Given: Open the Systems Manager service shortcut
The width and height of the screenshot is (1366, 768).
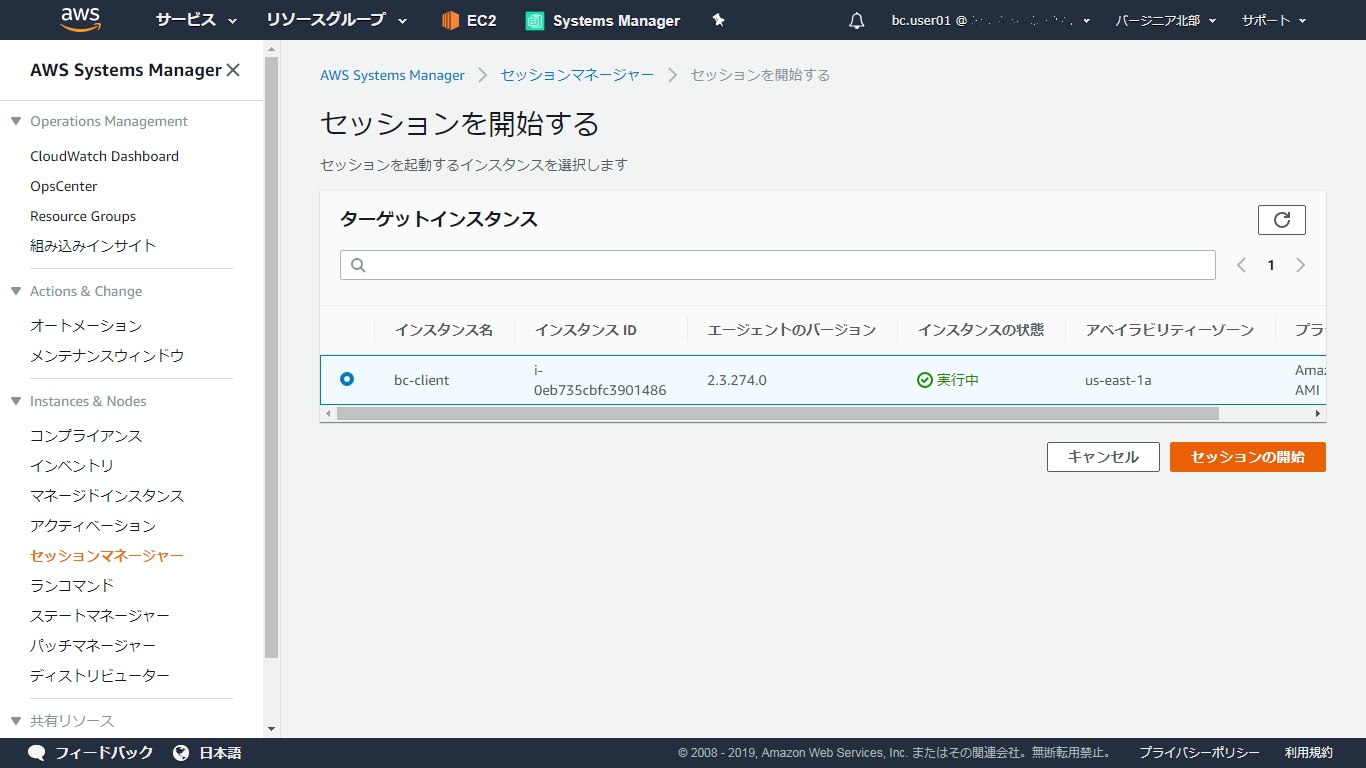Looking at the screenshot, I should pyautogui.click(x=603, y=20).
